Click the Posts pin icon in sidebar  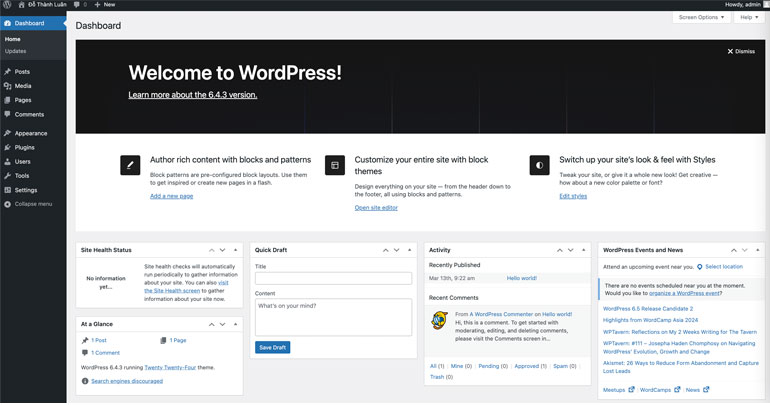point(7,72)
